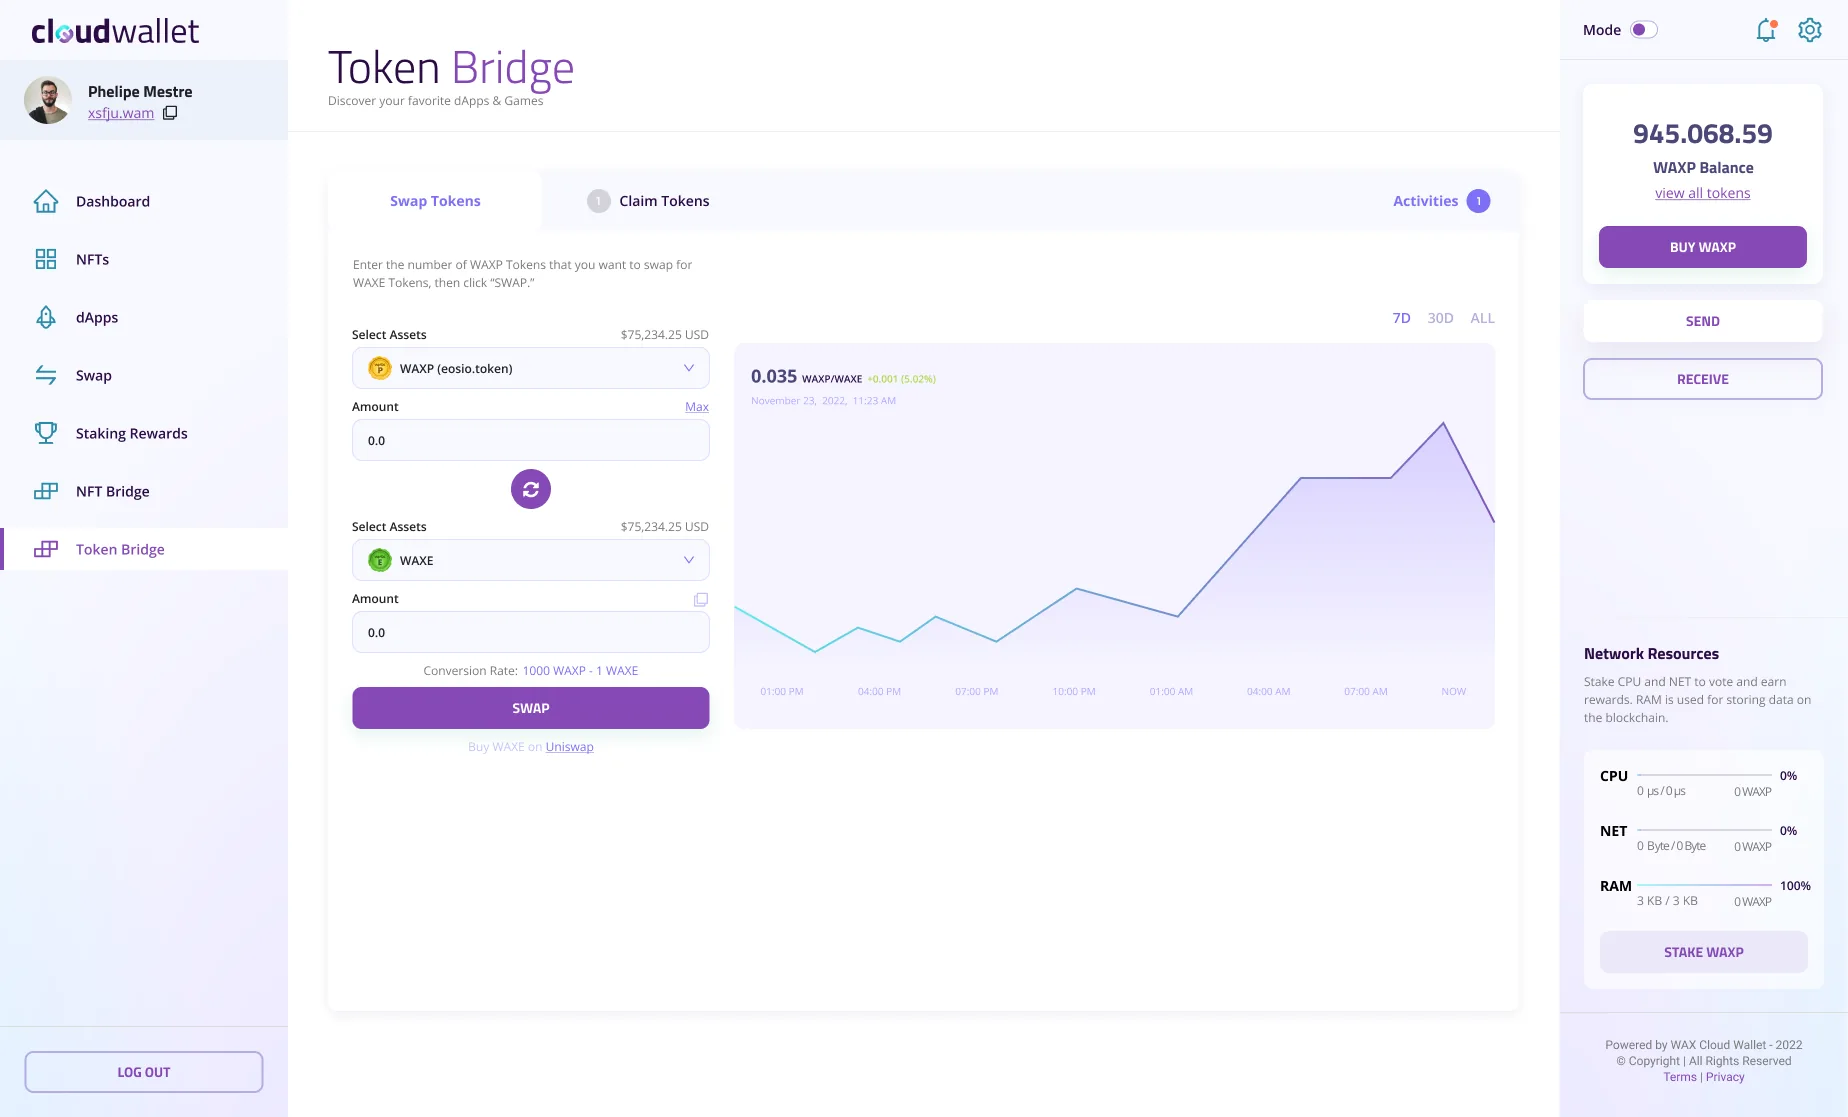1848x1117 pixels.
Task: Click the purple SWAP button
Action: (x=531, y=708)
